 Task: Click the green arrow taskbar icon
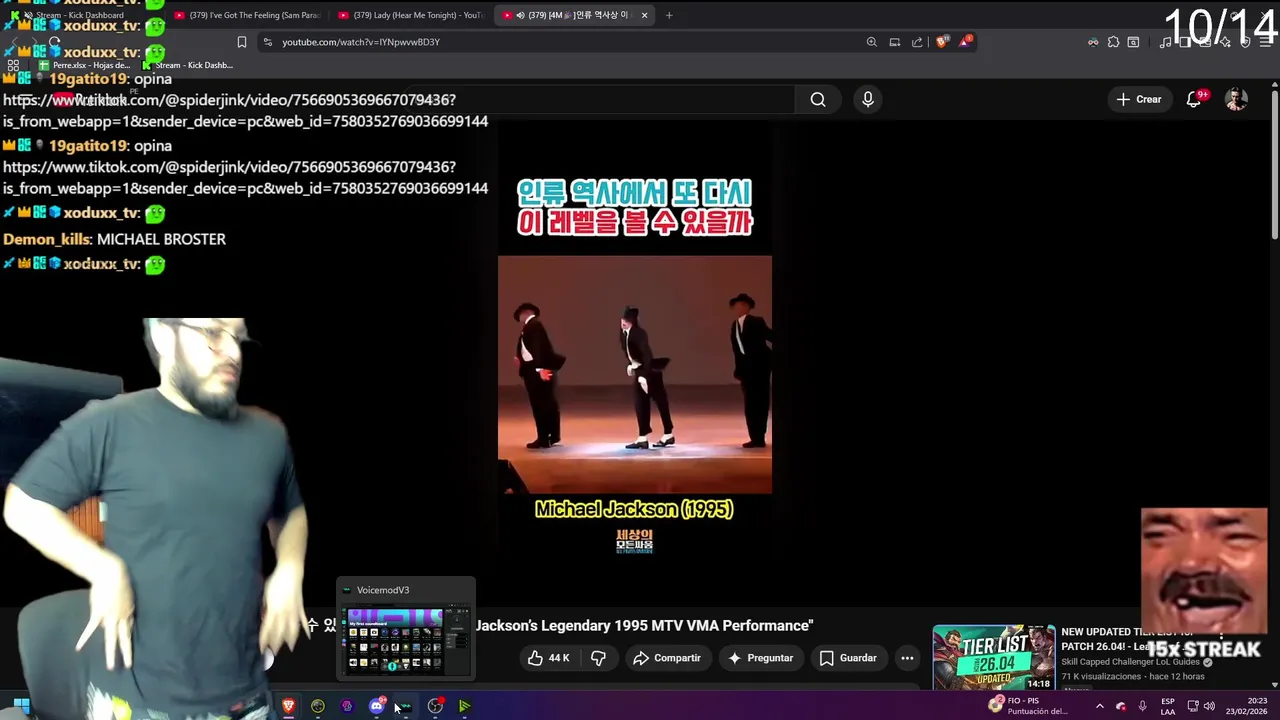464,706
